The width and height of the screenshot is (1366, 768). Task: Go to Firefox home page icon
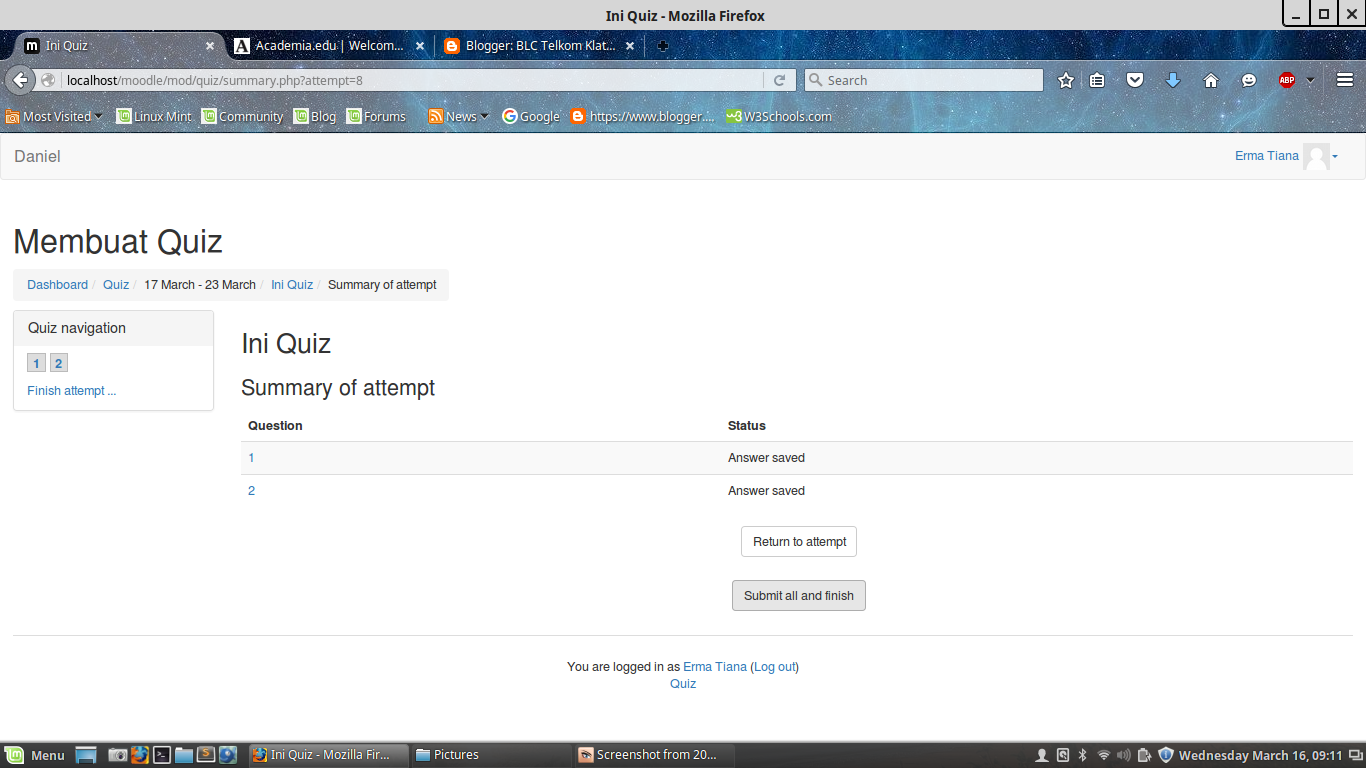tap(1211, 80)
